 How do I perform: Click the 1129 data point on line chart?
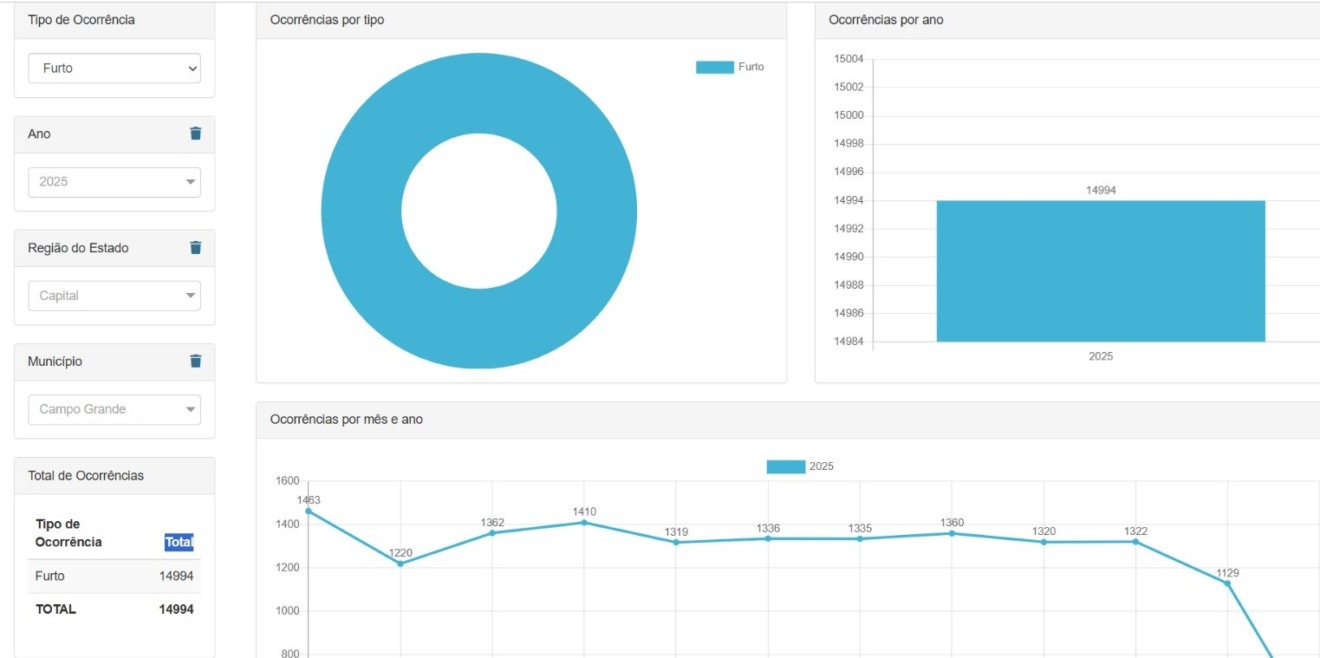coord(1227,583)
